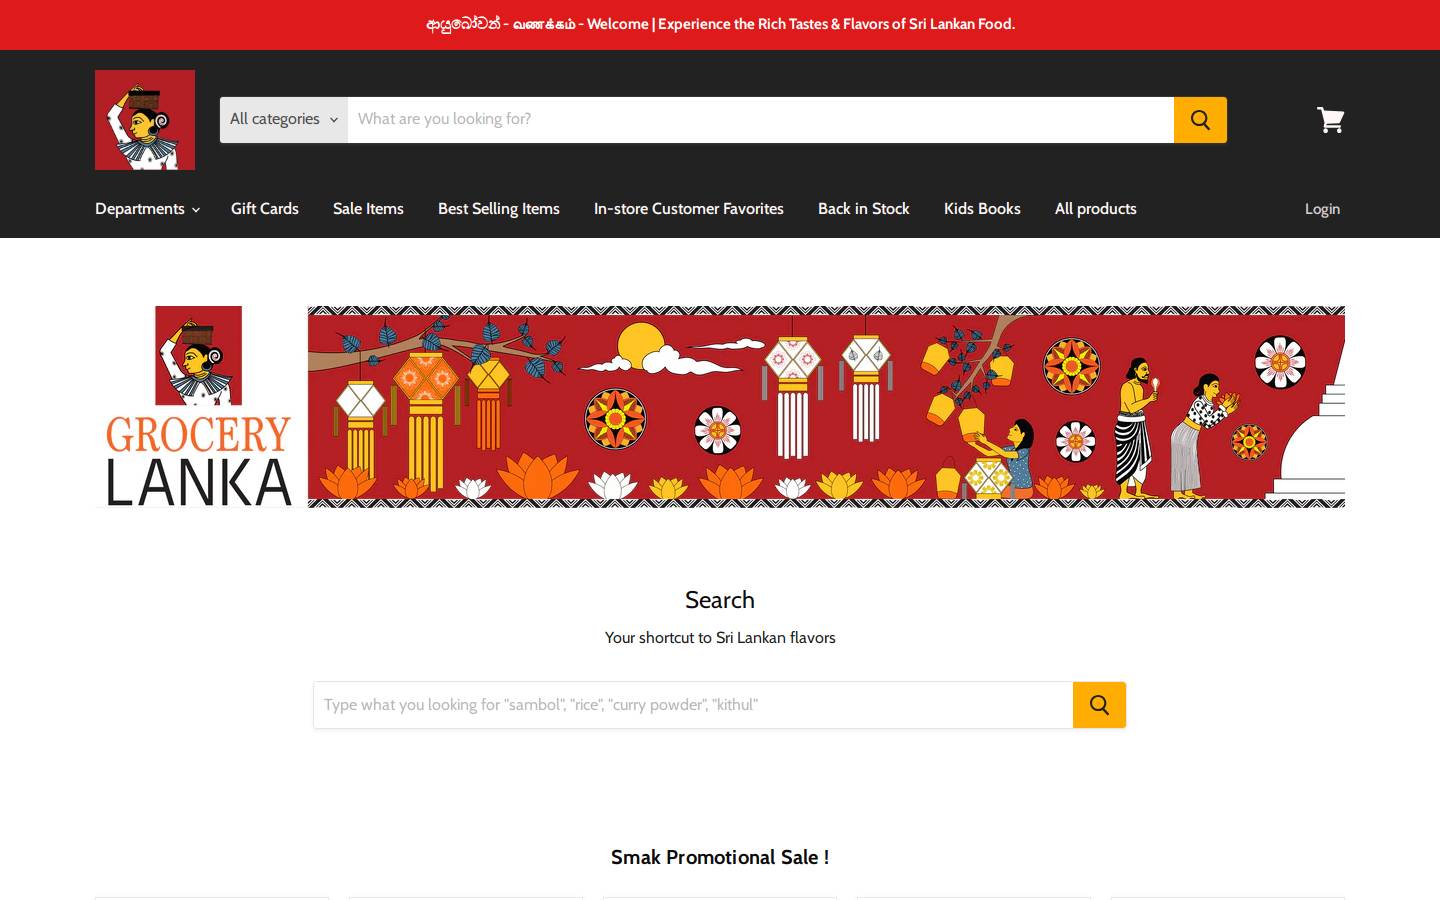Click the header search magnifier button
The height and width of the screenshot is (900, 1440).
coord(1200,120)
